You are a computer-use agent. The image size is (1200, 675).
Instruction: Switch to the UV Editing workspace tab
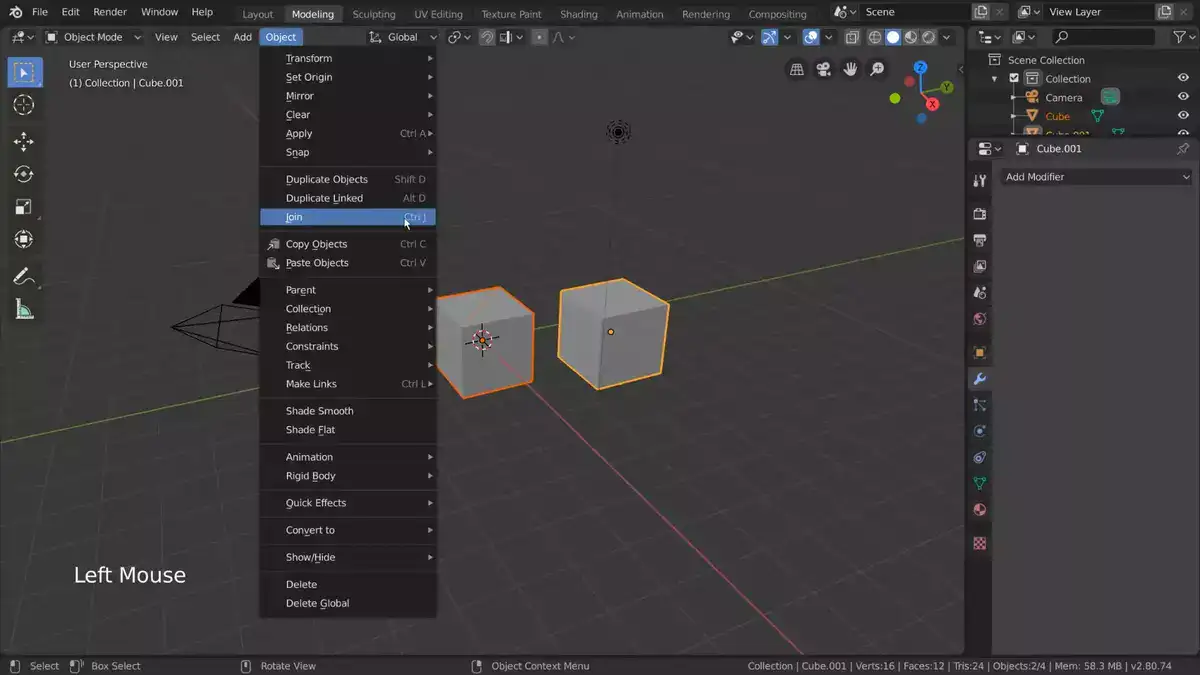pos(438,14)
